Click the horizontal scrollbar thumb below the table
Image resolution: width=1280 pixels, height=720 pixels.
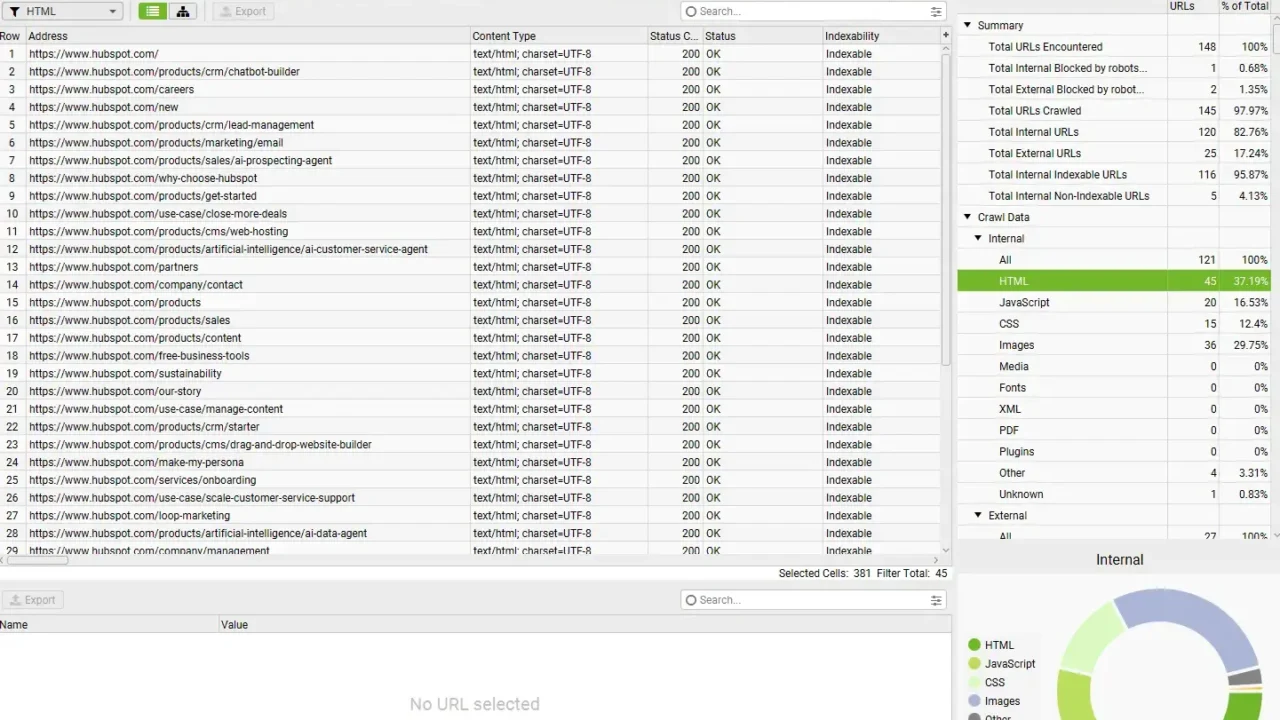[x=36, y=561]
